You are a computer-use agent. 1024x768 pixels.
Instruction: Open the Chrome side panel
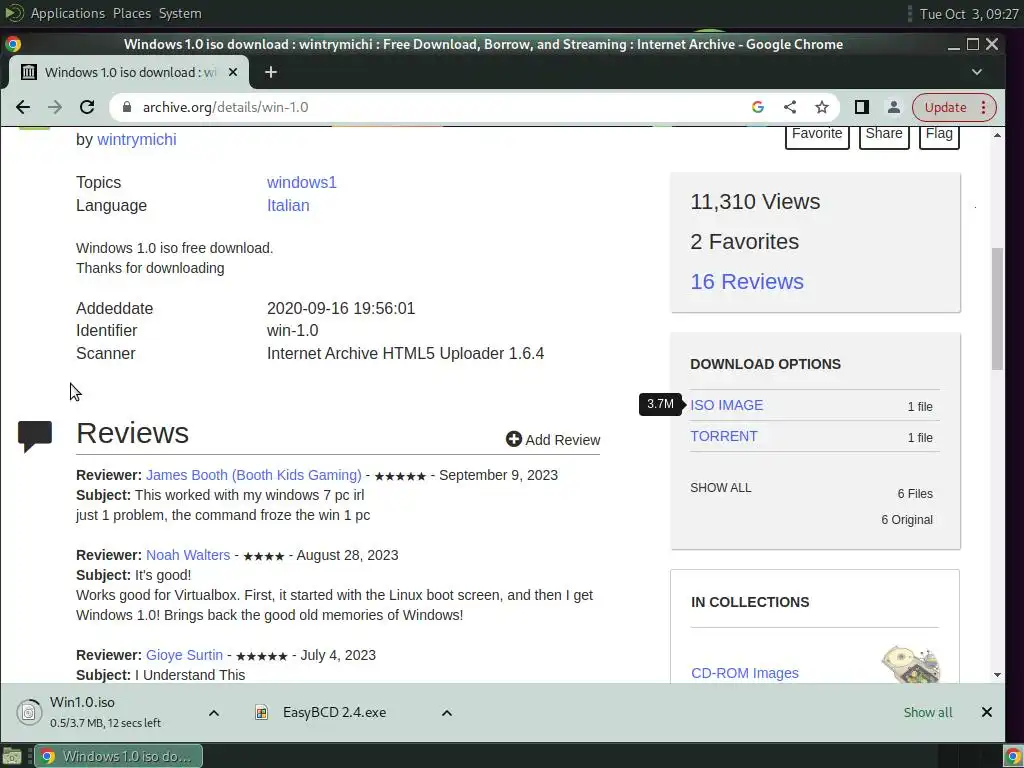[861, 107]
